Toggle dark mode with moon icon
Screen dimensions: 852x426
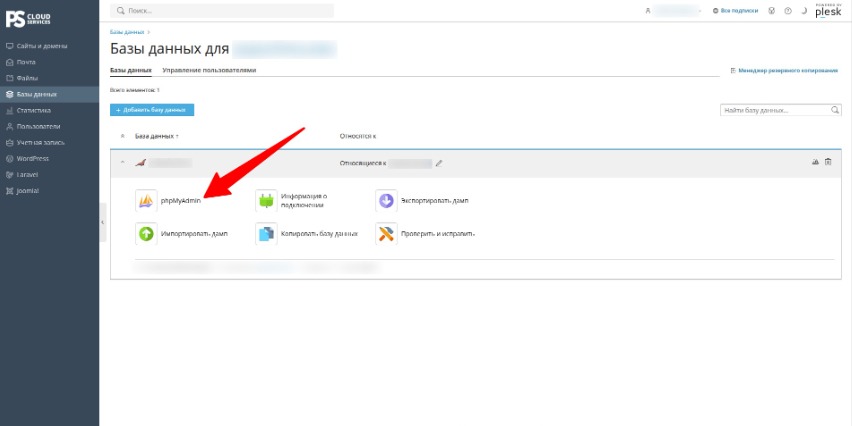coord(804,11)
